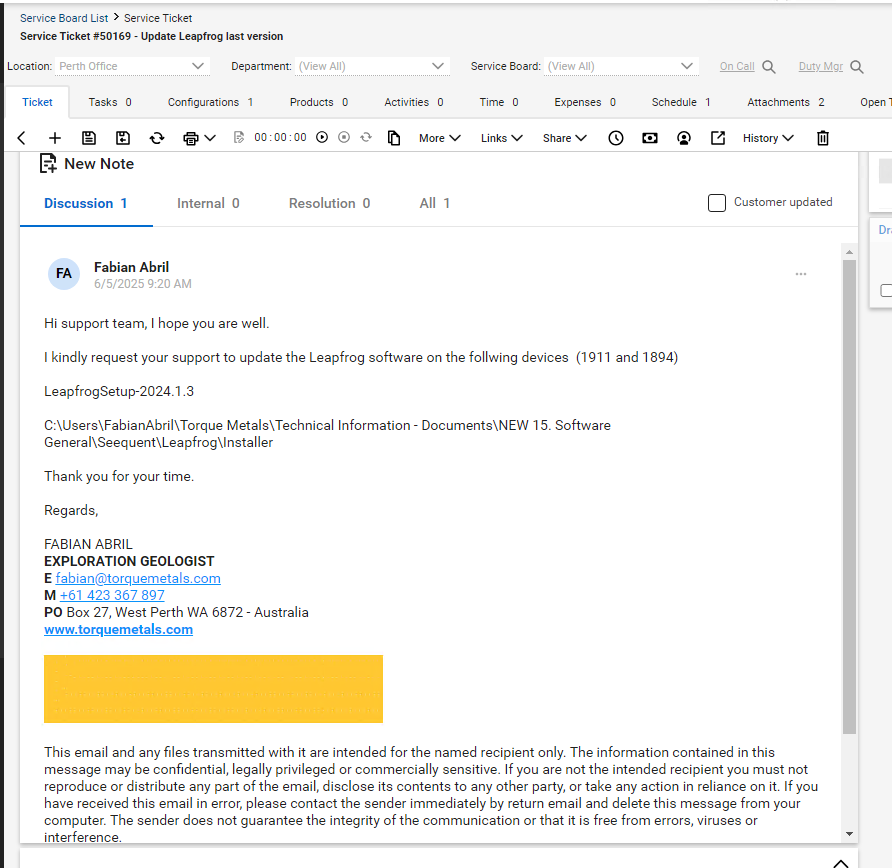Search On Call with magnifier icon
892x868 pixels.
(769, 67)
